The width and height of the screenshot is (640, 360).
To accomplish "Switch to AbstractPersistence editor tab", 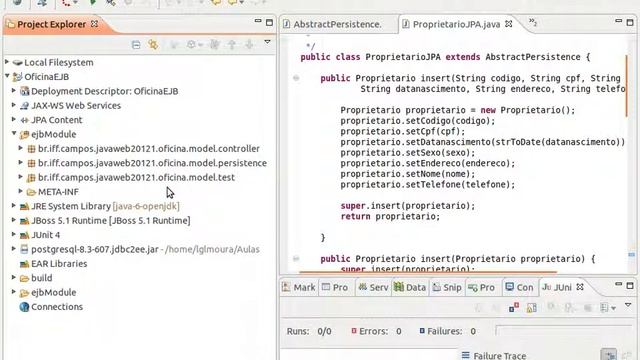I will click(337, 24).
